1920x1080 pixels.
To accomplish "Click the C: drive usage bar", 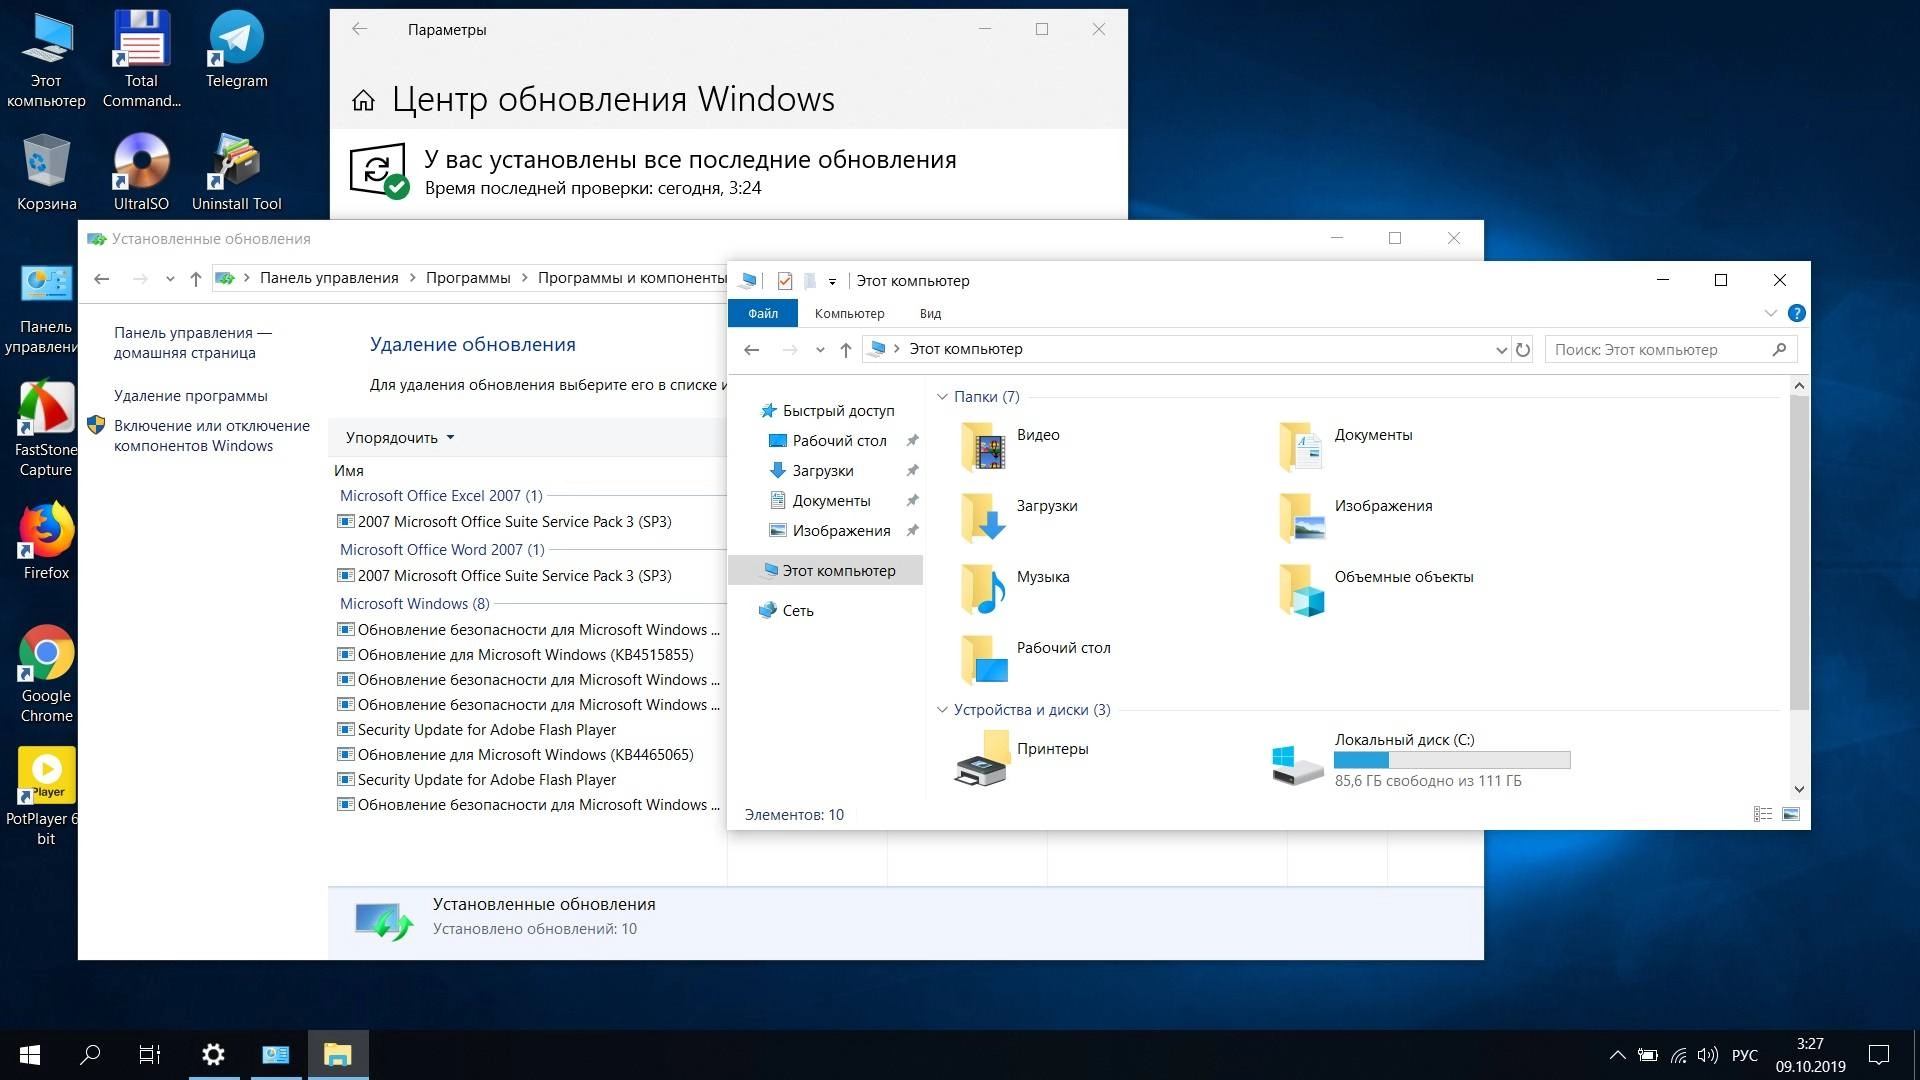I will click(x=1452, y=760).
